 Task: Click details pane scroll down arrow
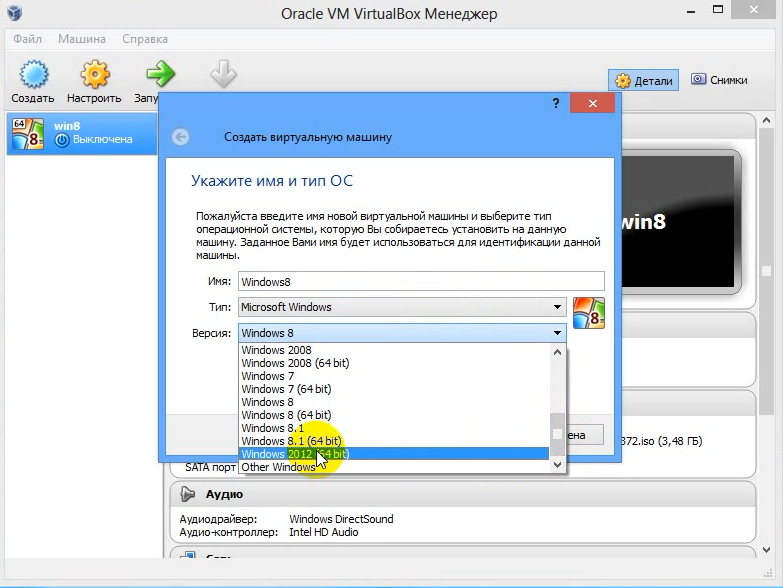[767, 550]
